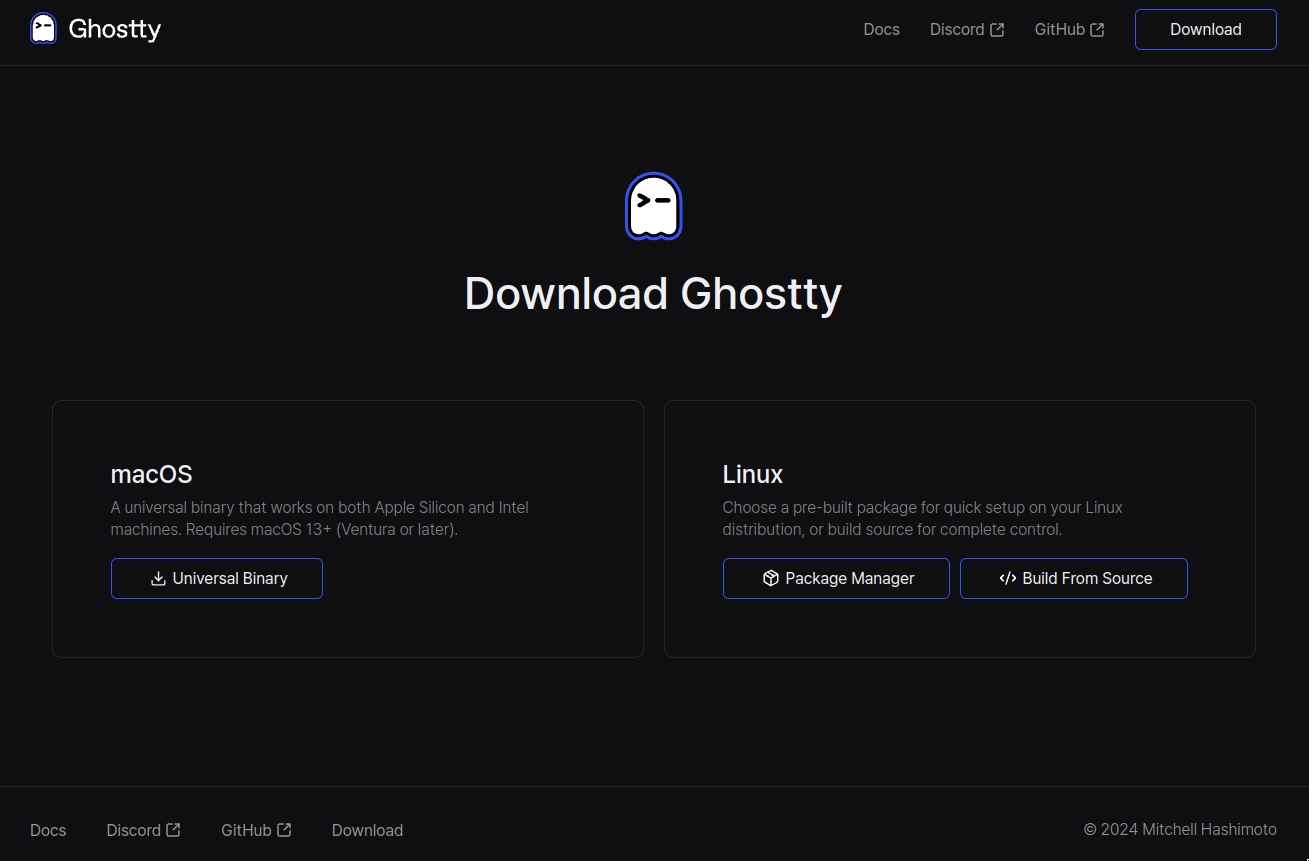Click the Linux pre-built package description text

[923, 518]
